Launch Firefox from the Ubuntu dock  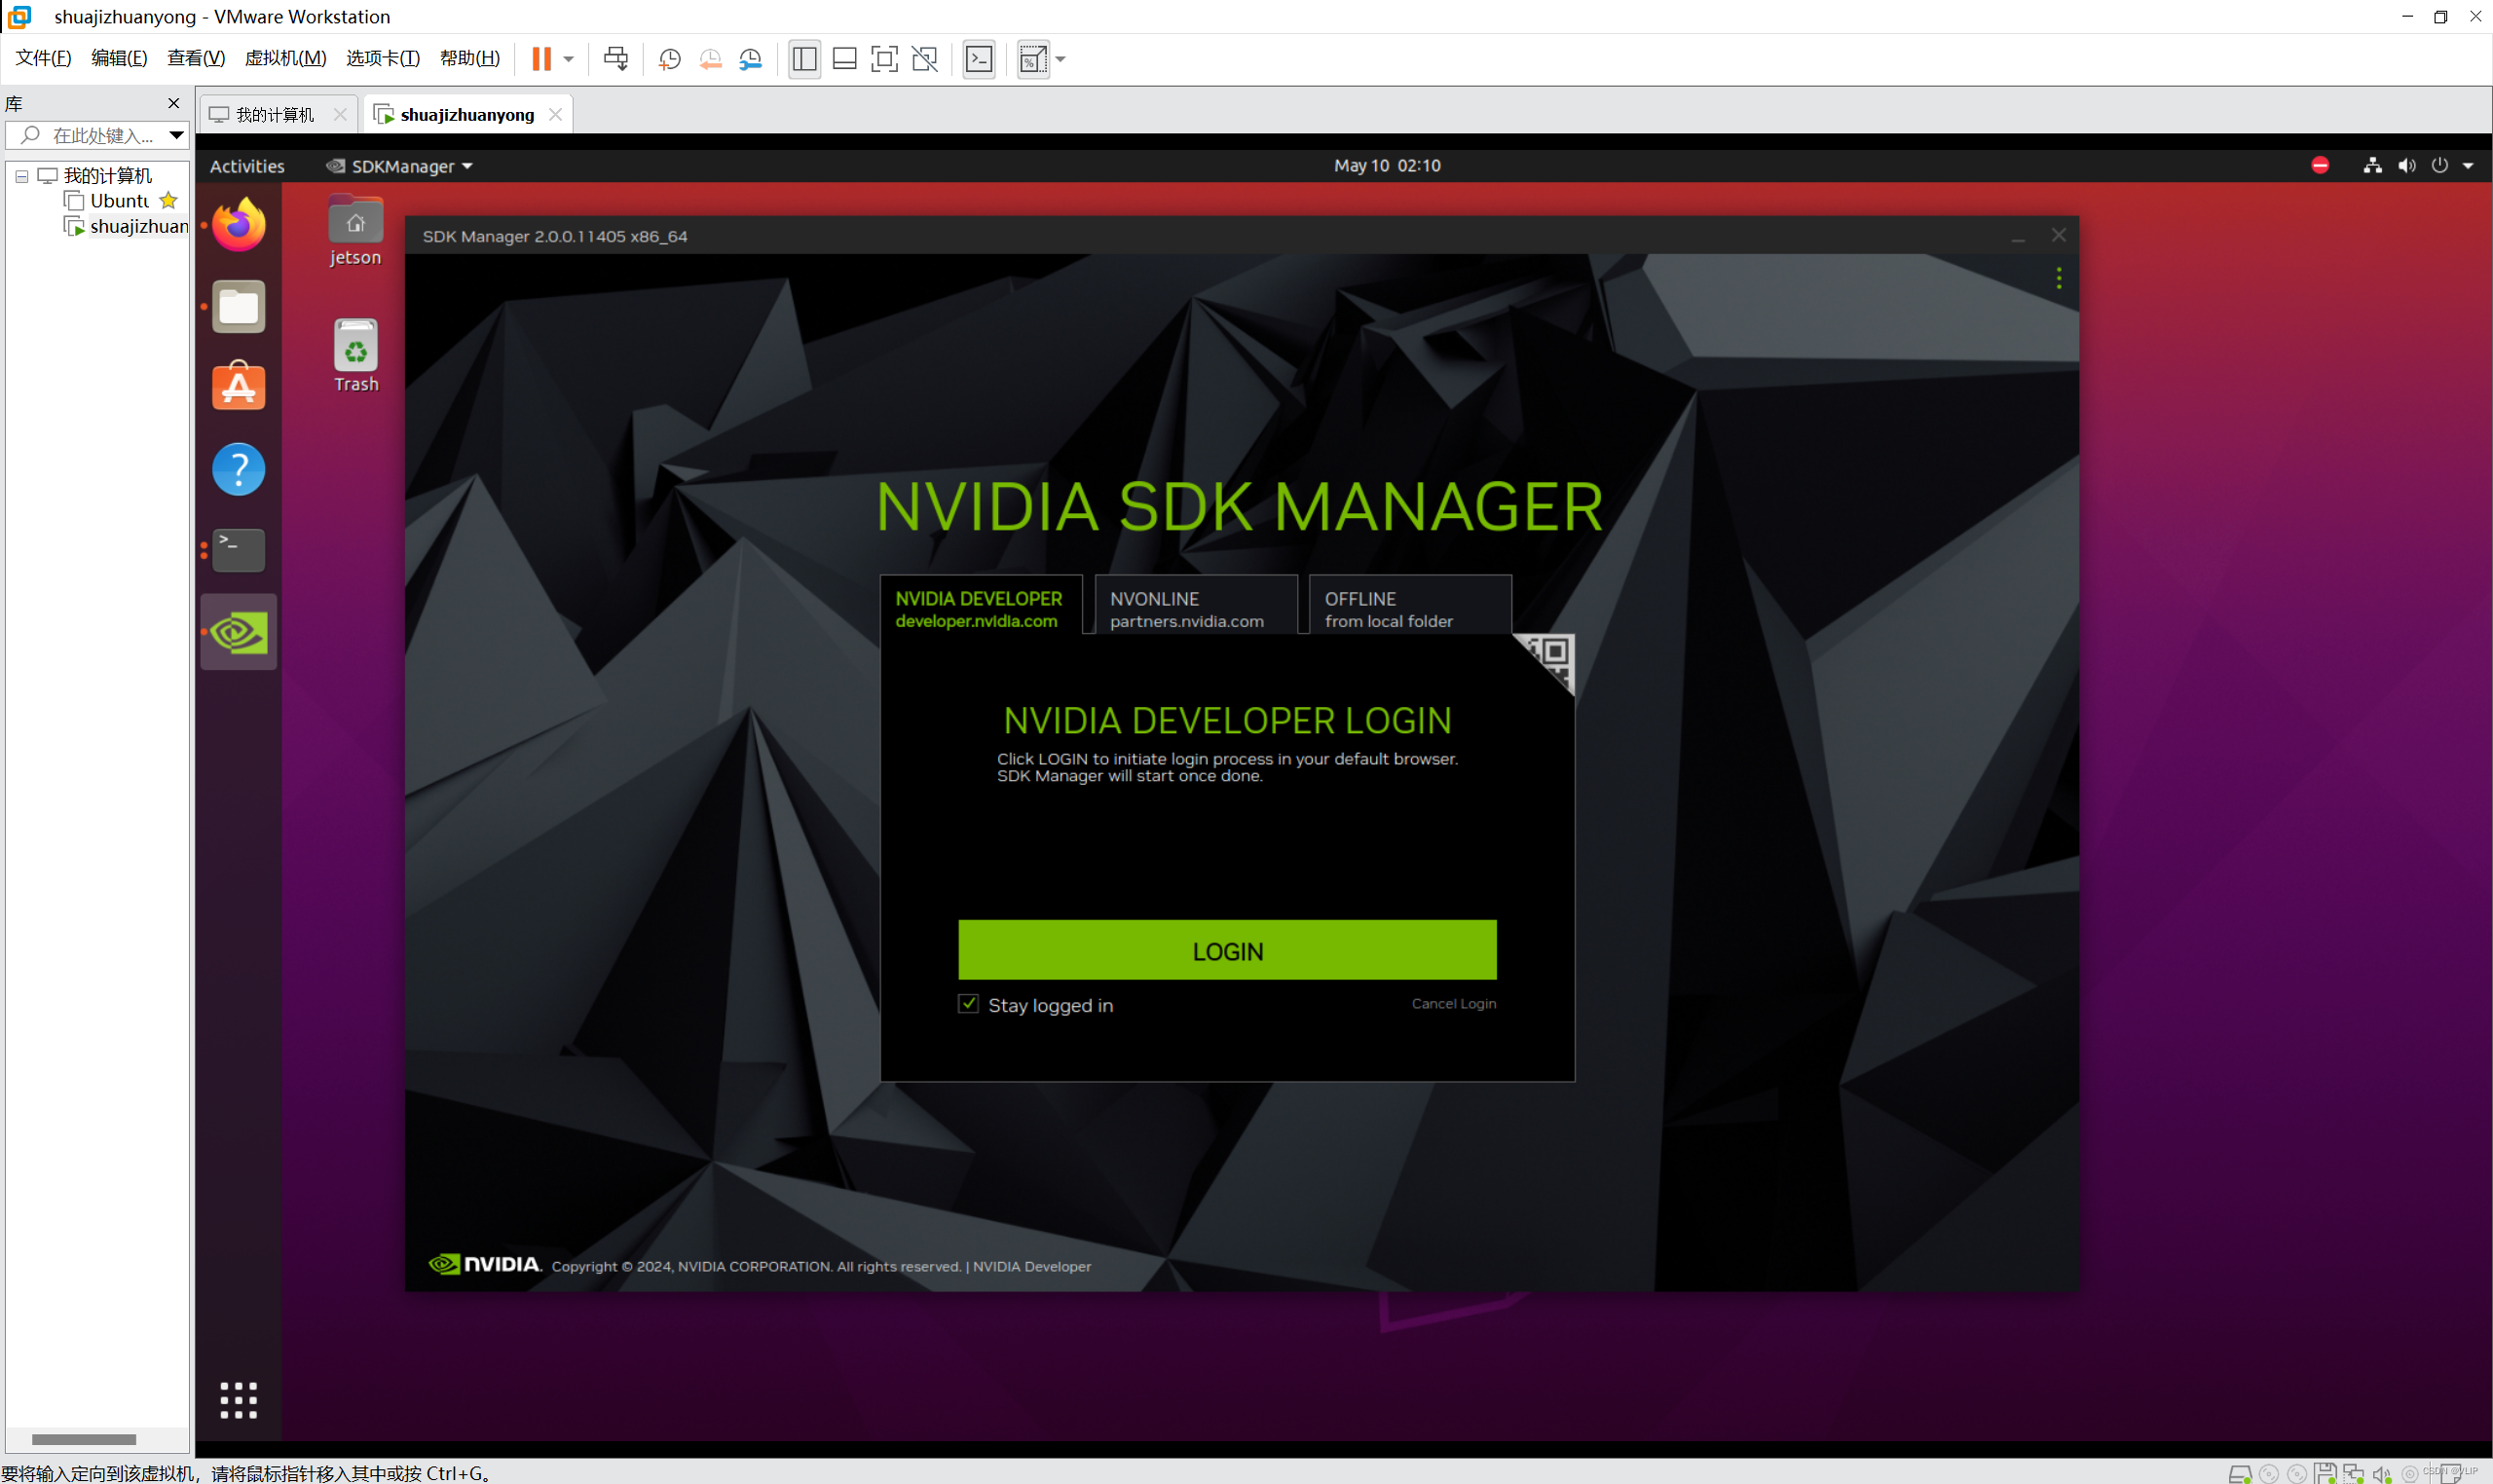238,225
